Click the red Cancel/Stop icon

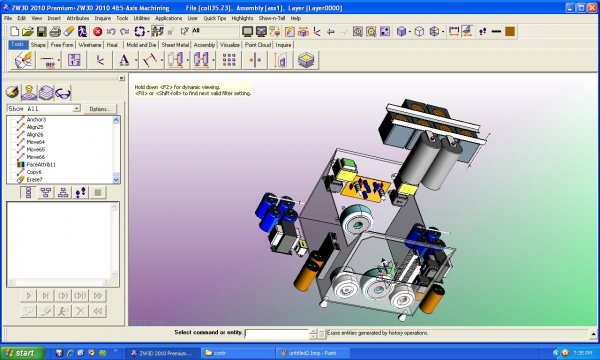tap(98, 31)
